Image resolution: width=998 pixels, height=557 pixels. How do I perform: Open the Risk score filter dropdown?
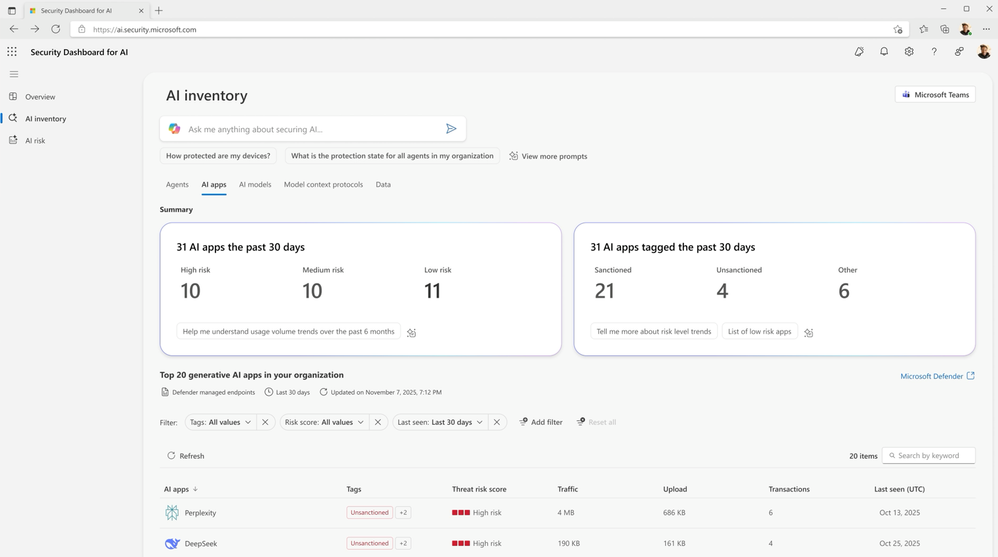325,422
